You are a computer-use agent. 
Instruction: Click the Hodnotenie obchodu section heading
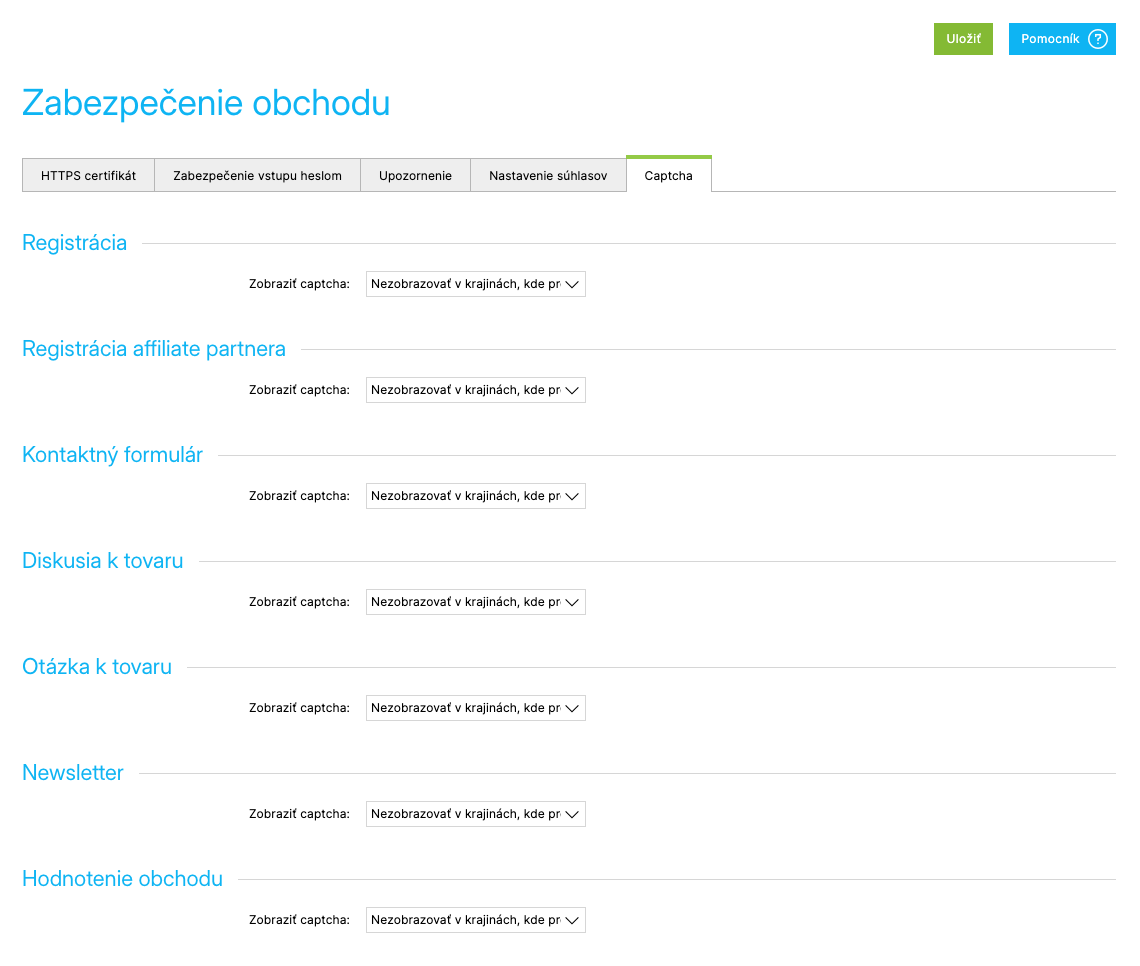[122, 879]
